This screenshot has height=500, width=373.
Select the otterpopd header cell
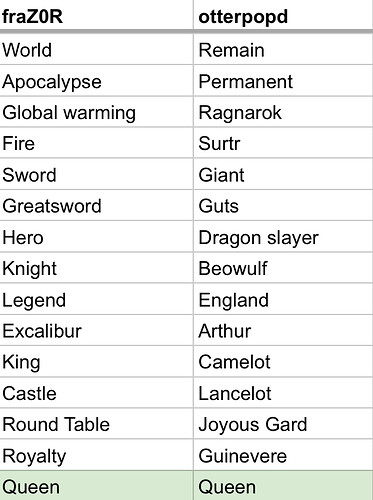tap(283, 15)
